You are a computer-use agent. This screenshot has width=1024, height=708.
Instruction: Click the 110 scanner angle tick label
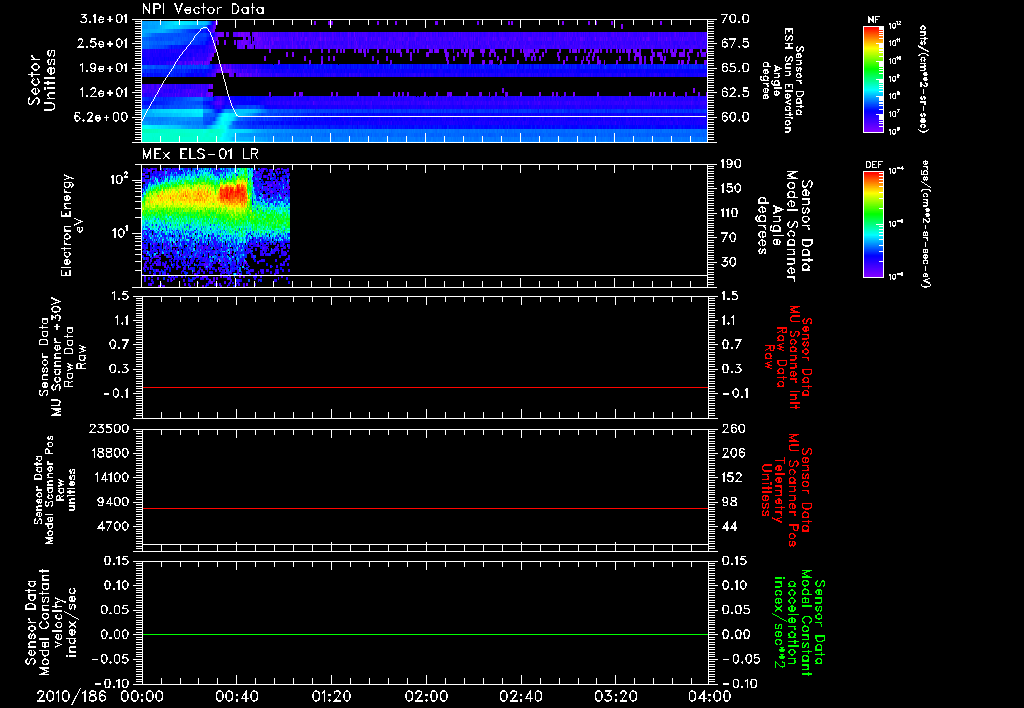click(731, 212)
